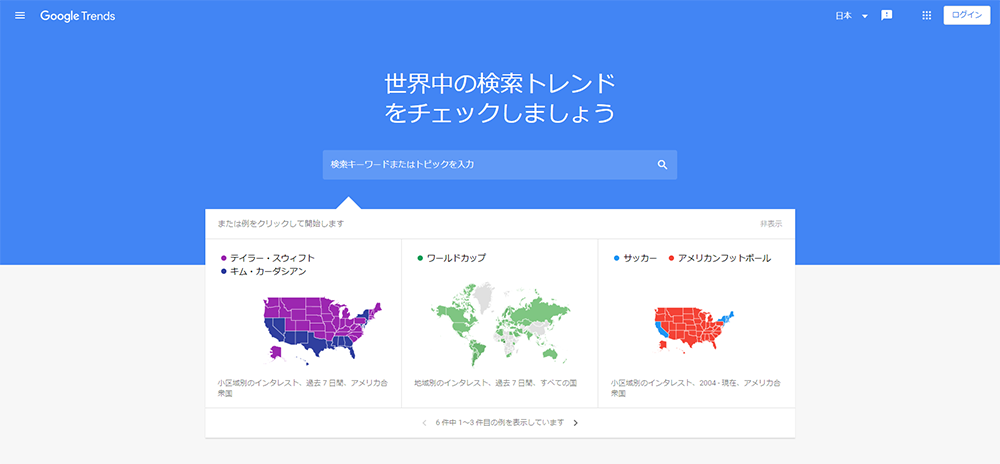Click the 世界中の検索トレンド headline
Screen dimensions: 1000x464
click(500, 83)
